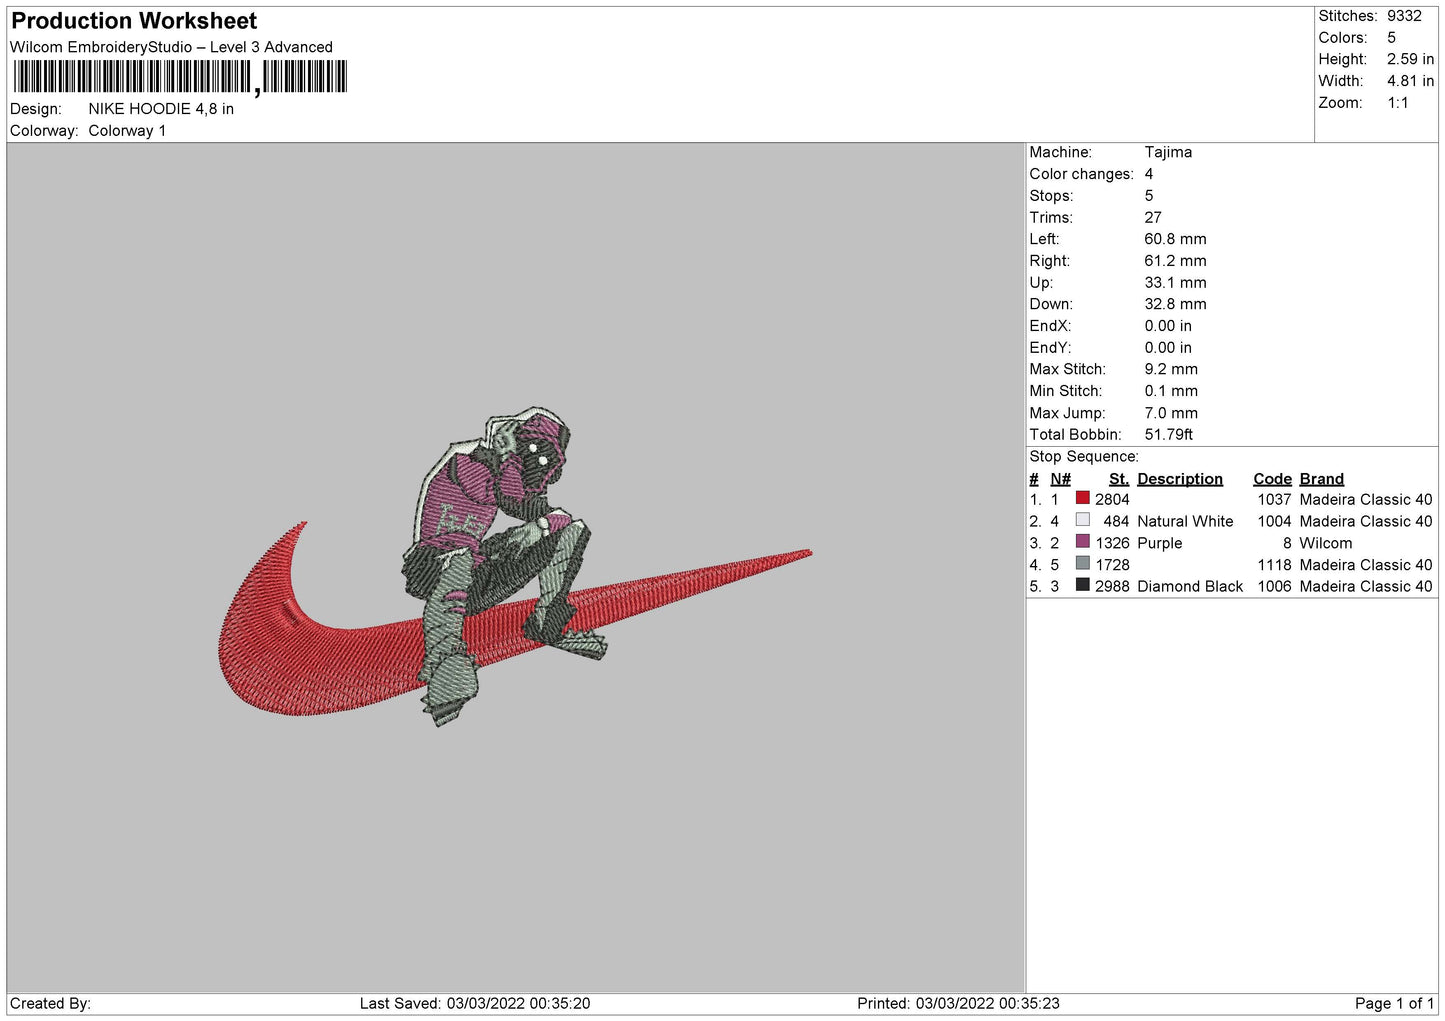Click the barcode under the worksheet title
1445x1021 pixels.
[x=180, y=77]
